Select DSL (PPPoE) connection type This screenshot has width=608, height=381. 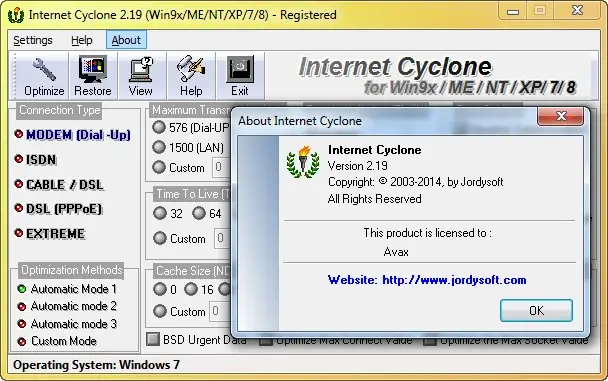[58, 209]
